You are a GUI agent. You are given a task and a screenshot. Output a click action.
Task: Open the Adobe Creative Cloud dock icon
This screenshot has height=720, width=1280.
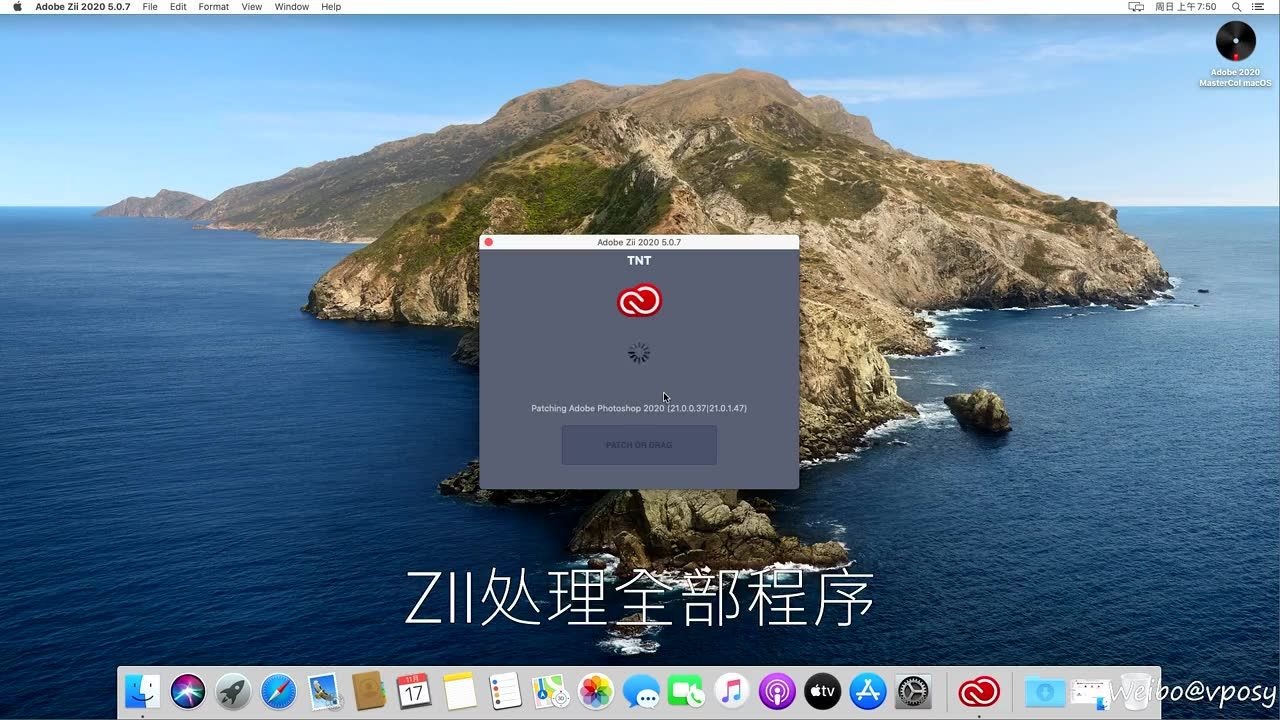(978, 690)
